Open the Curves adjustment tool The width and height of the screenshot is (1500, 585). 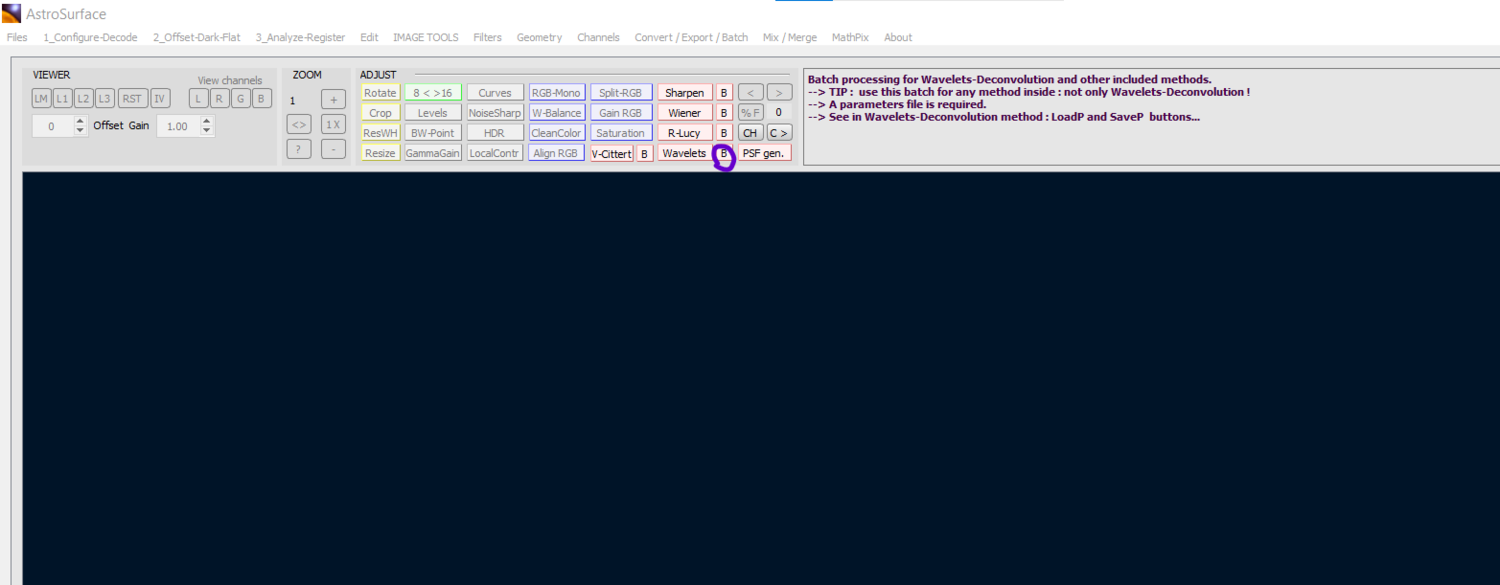coord(495,91)
